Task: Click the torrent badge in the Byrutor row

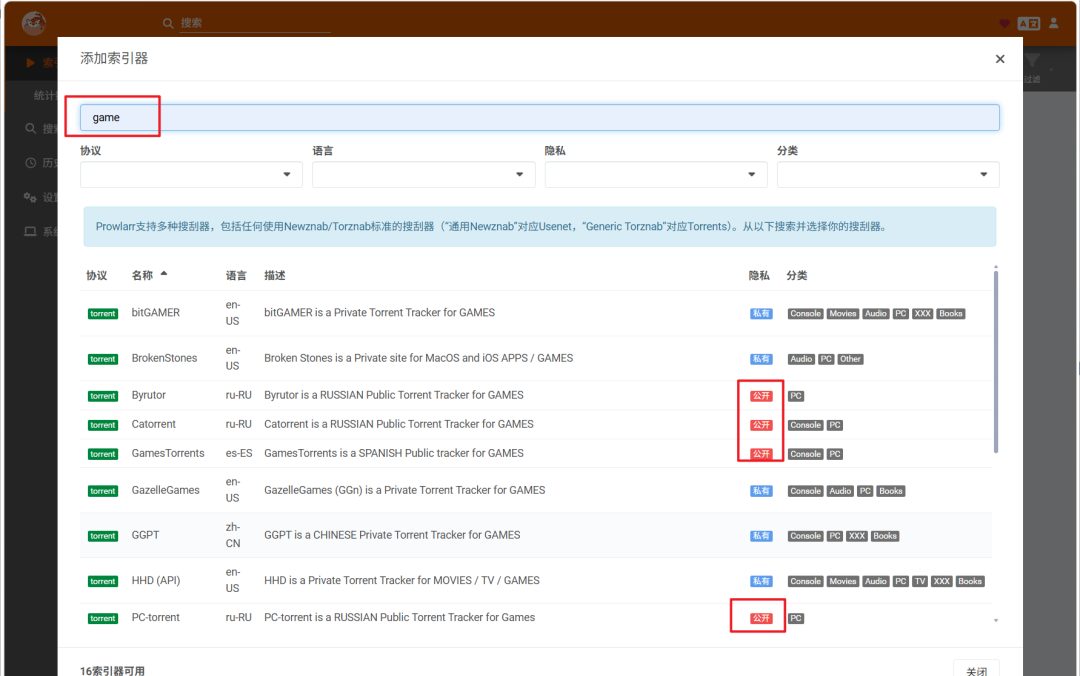Action: click(x=103, y=396)
